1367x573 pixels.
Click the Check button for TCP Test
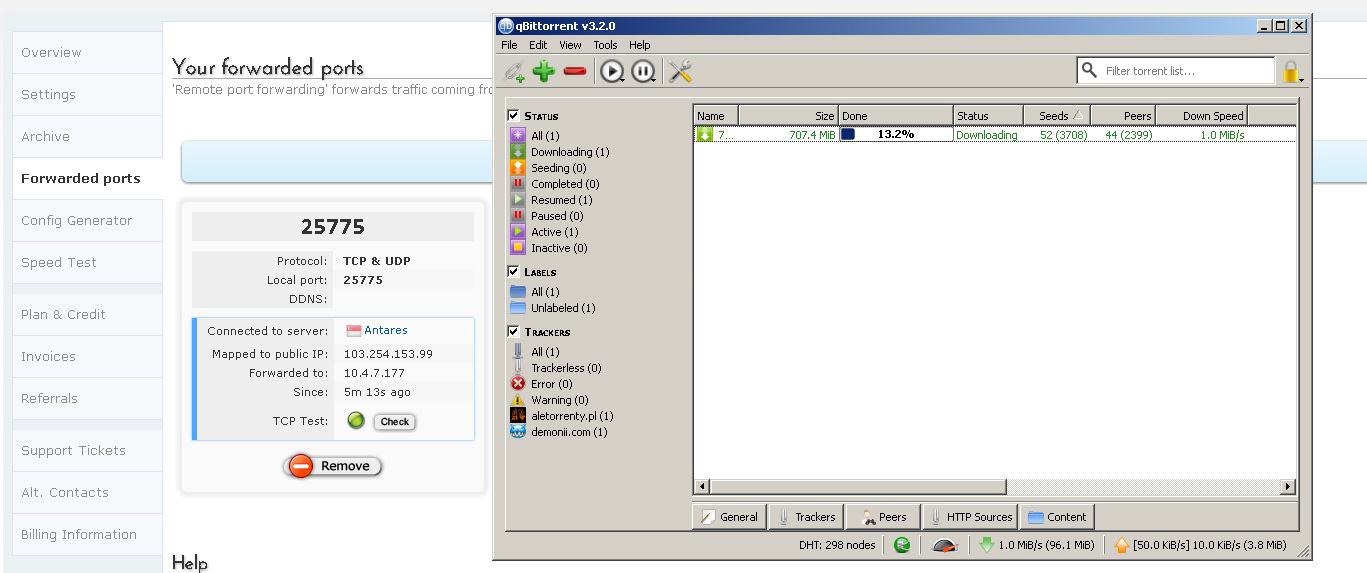tap(395, 421)
